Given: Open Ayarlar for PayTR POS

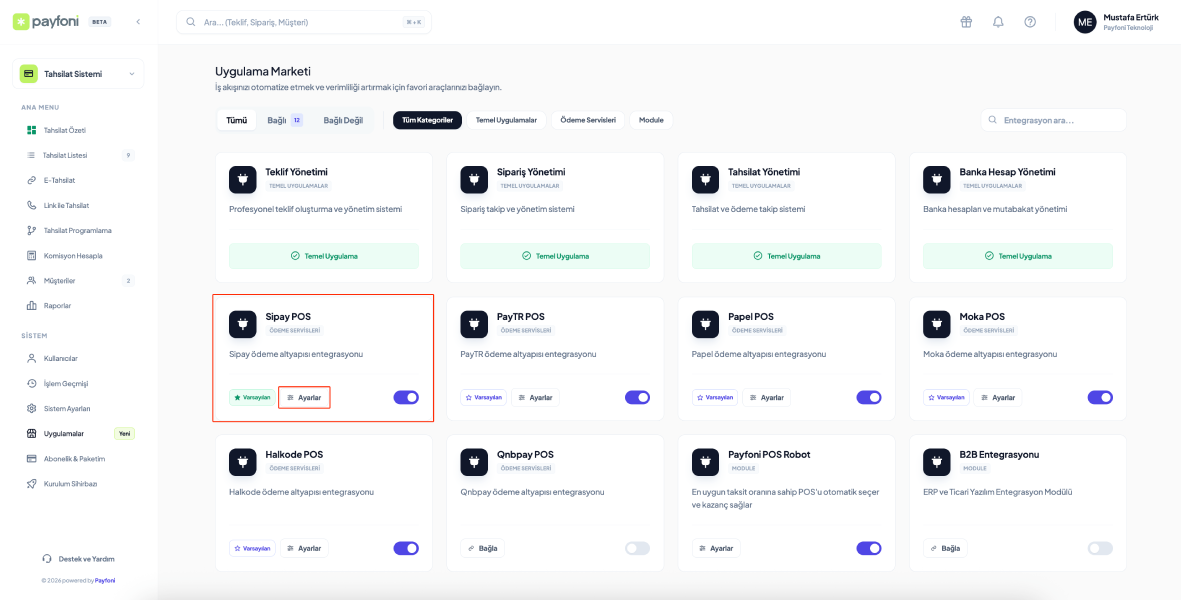Looking at the screenshot, I should [535, 397].
